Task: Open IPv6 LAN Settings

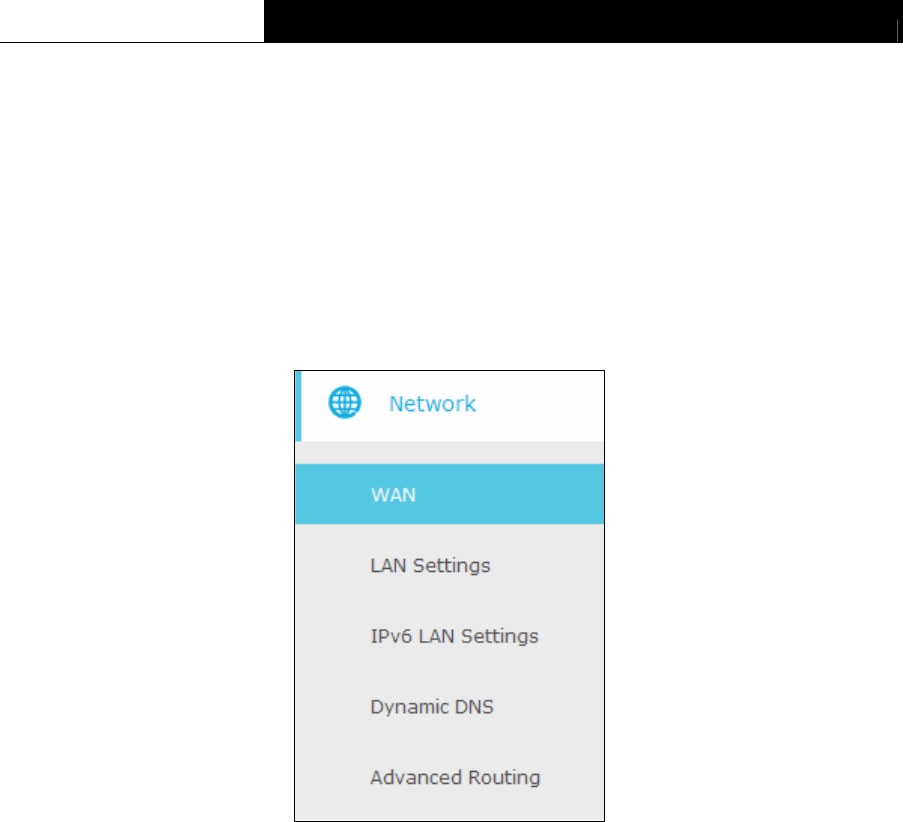Action: 449,636
